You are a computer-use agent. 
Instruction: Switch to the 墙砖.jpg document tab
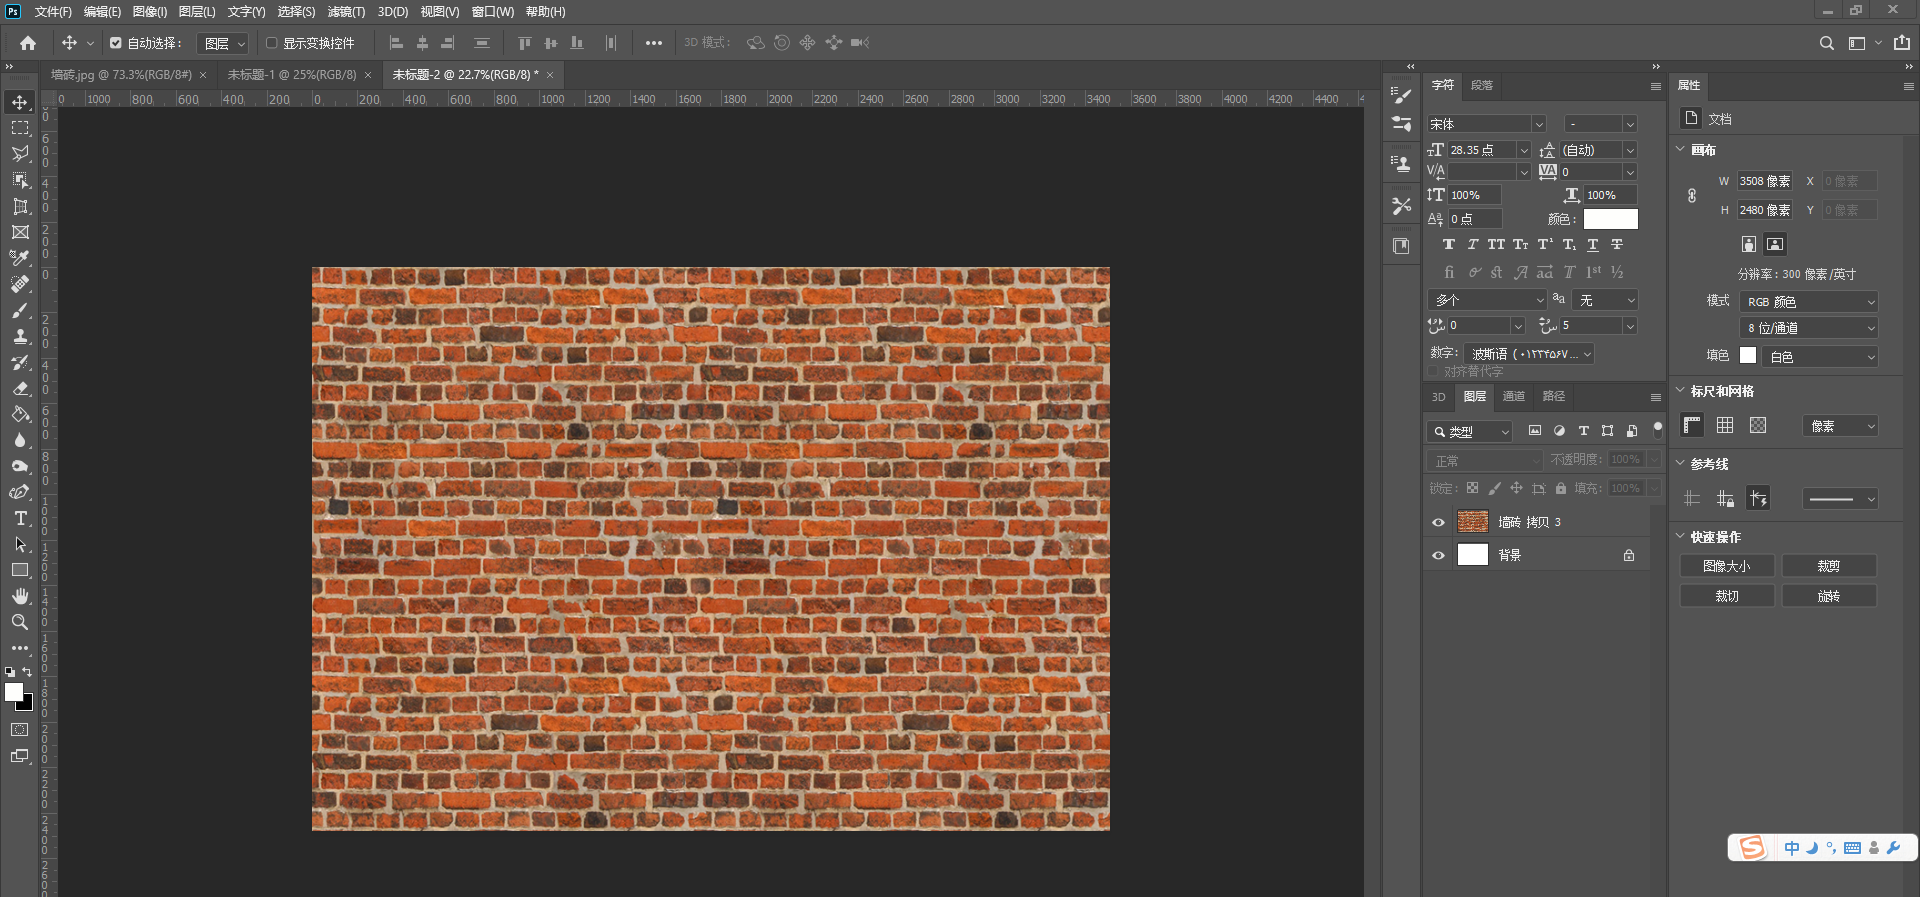(121, 75)
